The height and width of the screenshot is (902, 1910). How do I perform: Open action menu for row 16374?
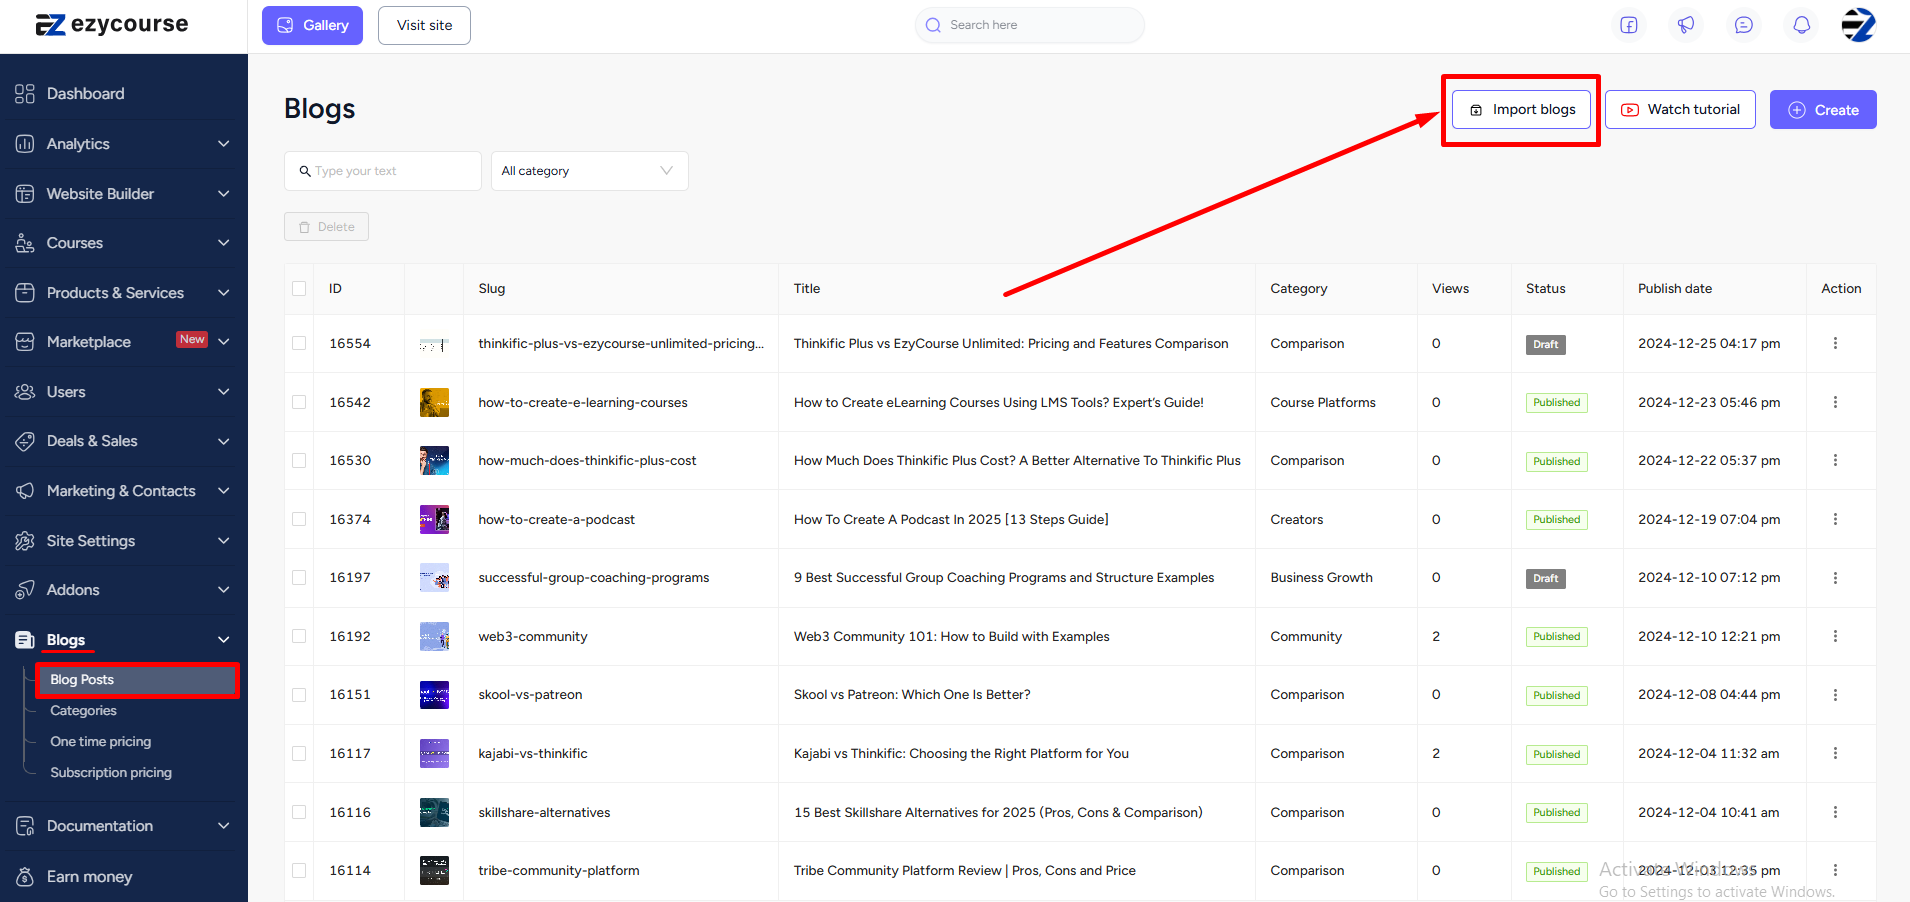pos(1835,519)
